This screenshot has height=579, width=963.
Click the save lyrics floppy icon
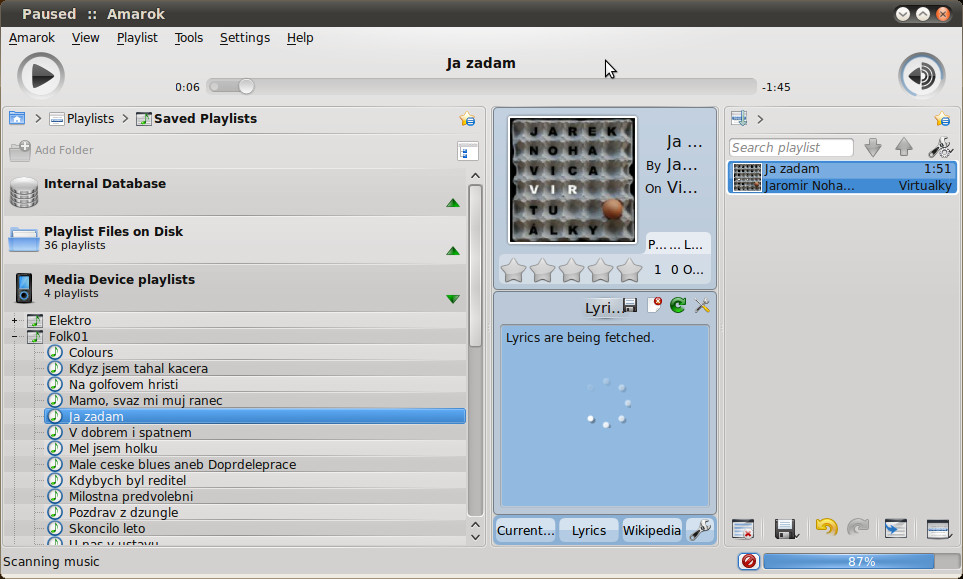coord(630,306)
